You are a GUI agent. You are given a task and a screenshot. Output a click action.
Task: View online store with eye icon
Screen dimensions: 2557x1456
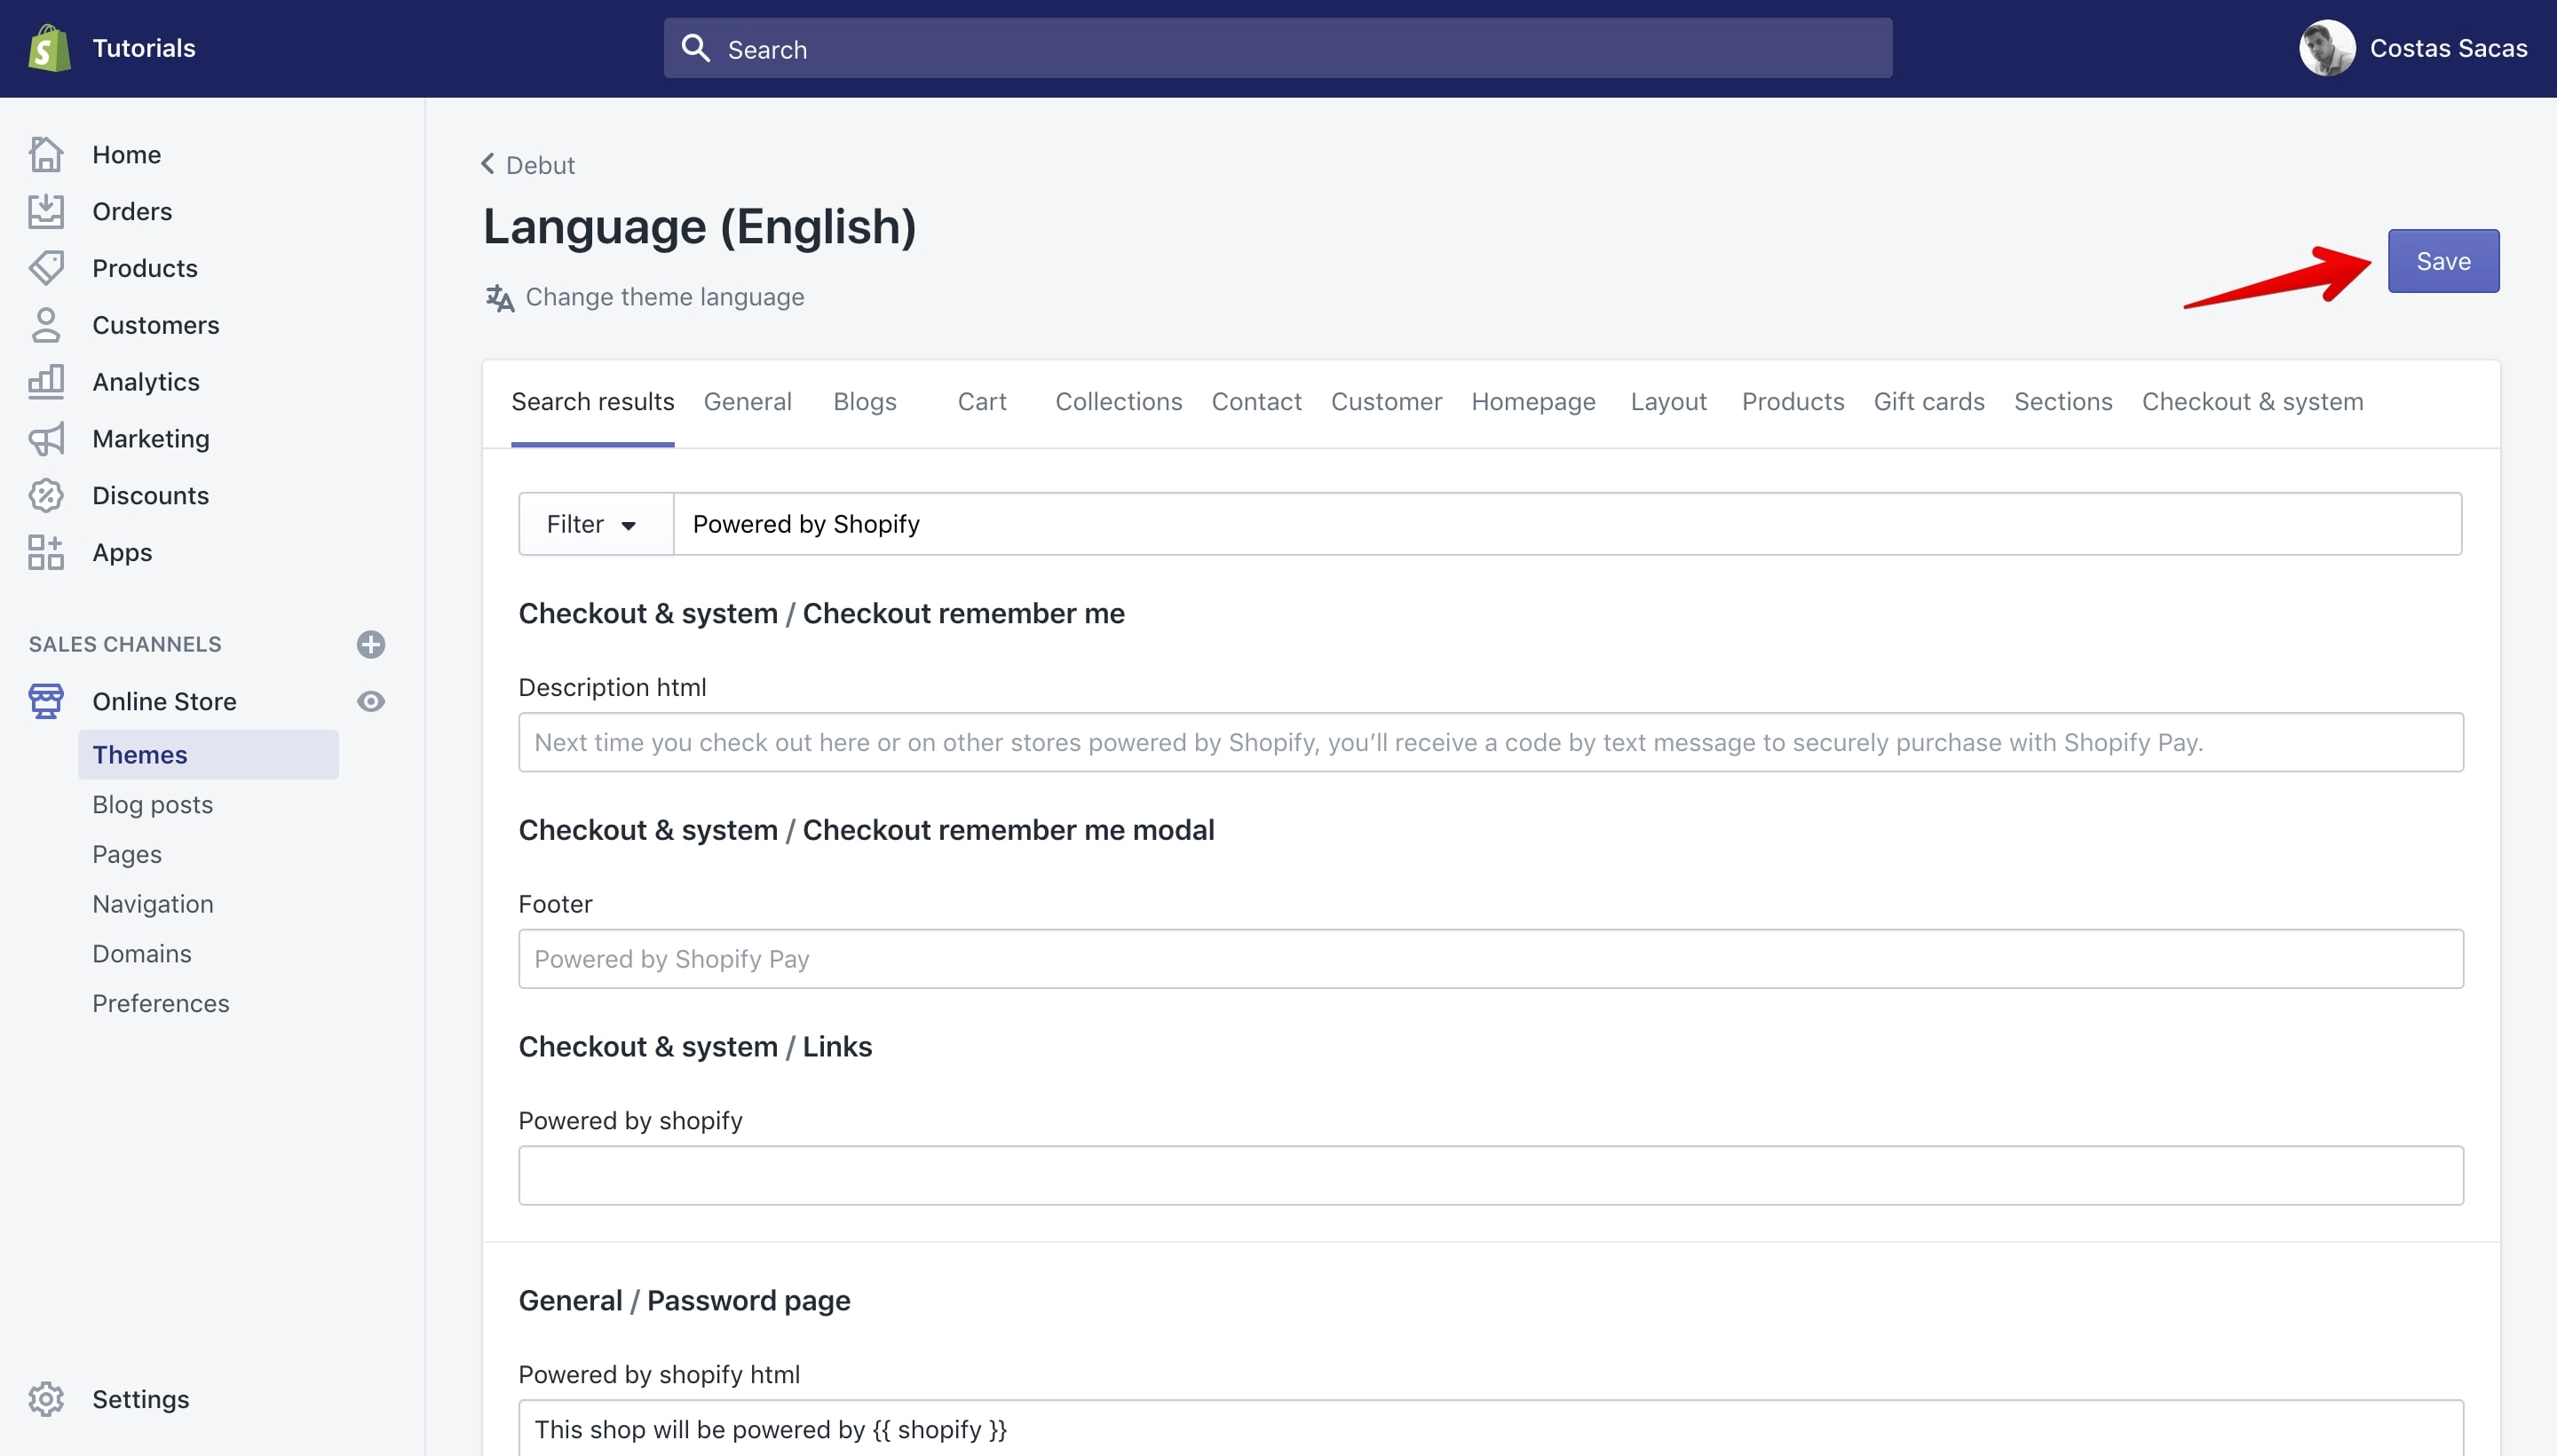pos(371,701)
